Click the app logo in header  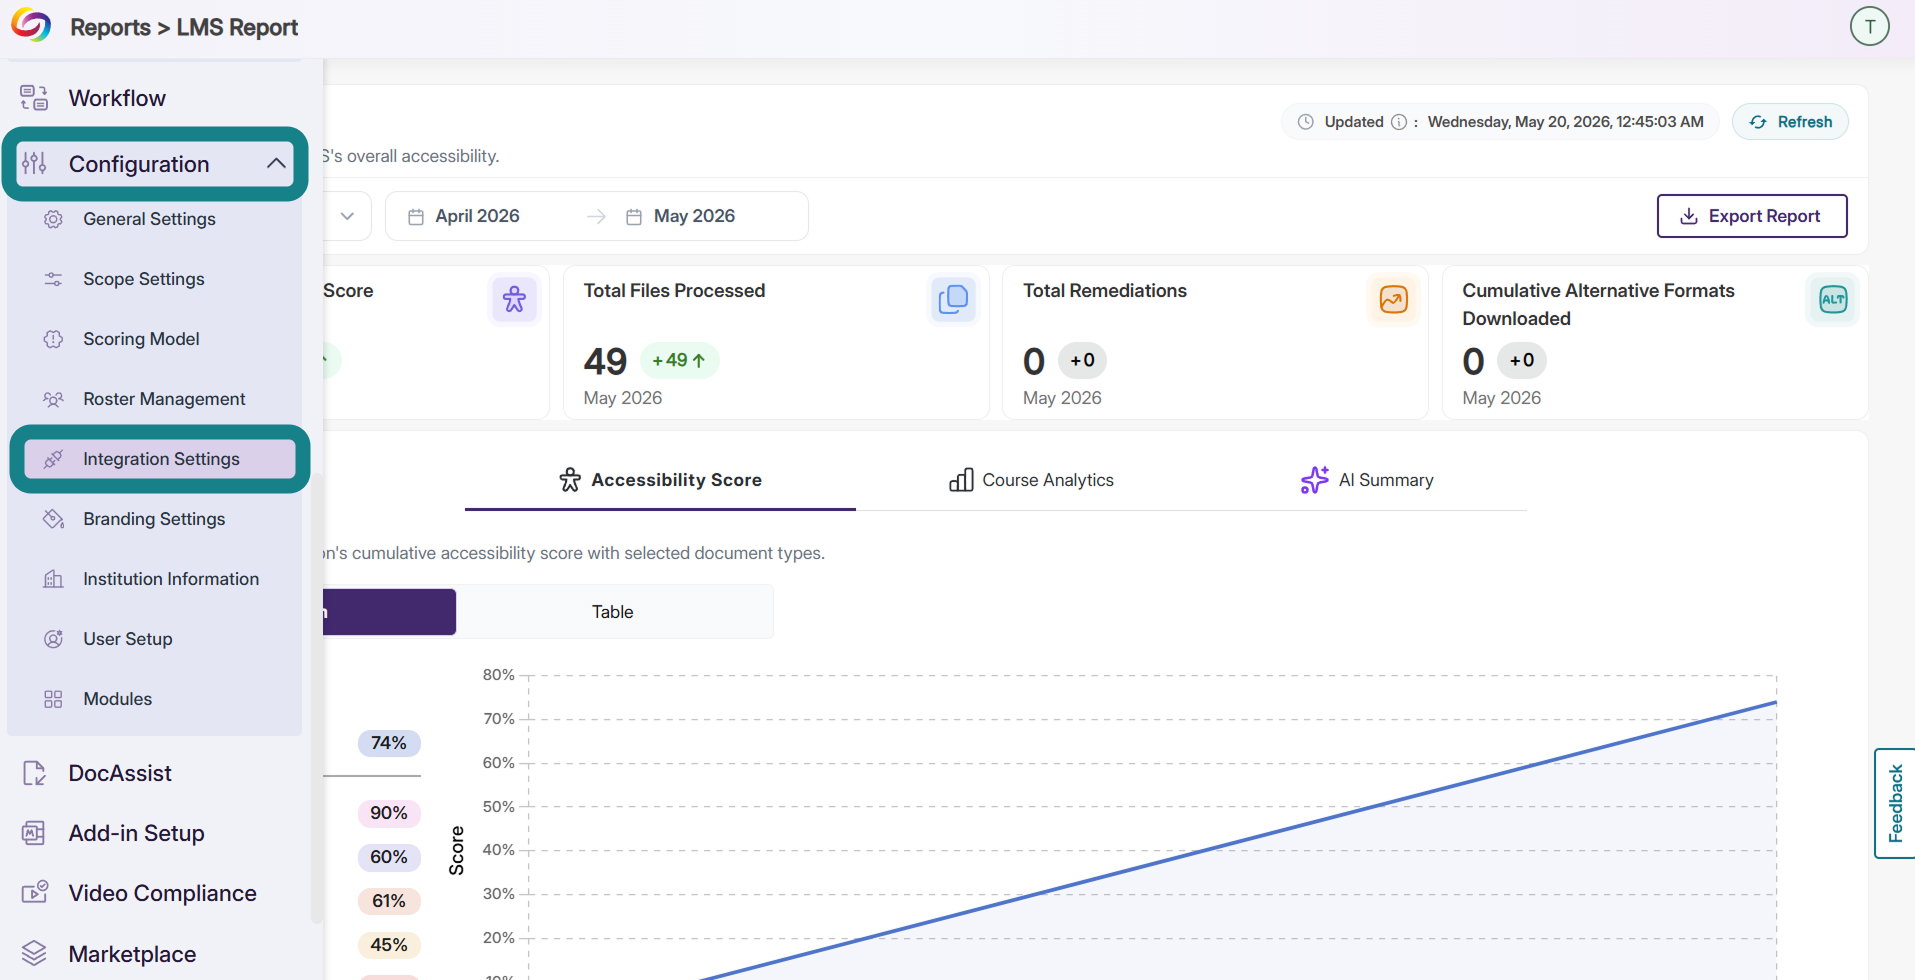click(31, 26)
